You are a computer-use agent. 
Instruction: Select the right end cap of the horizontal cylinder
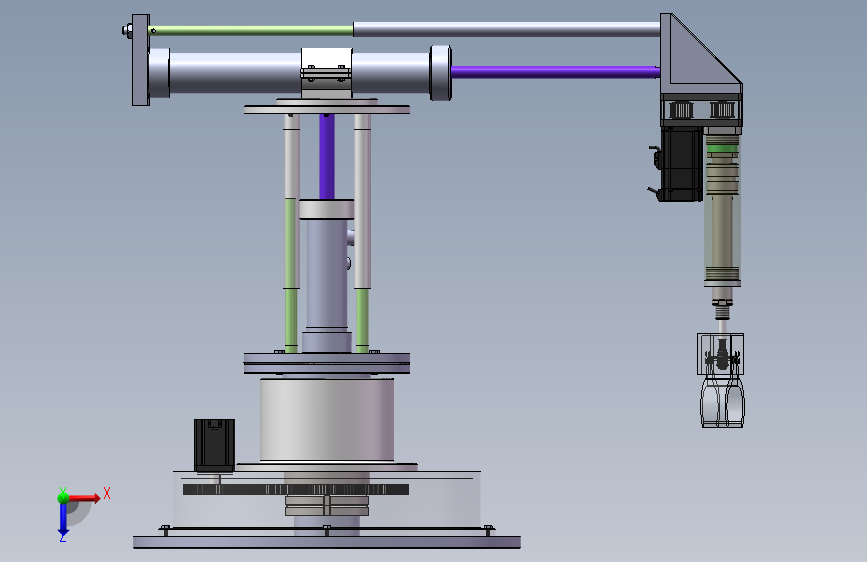tap(441, 72)
